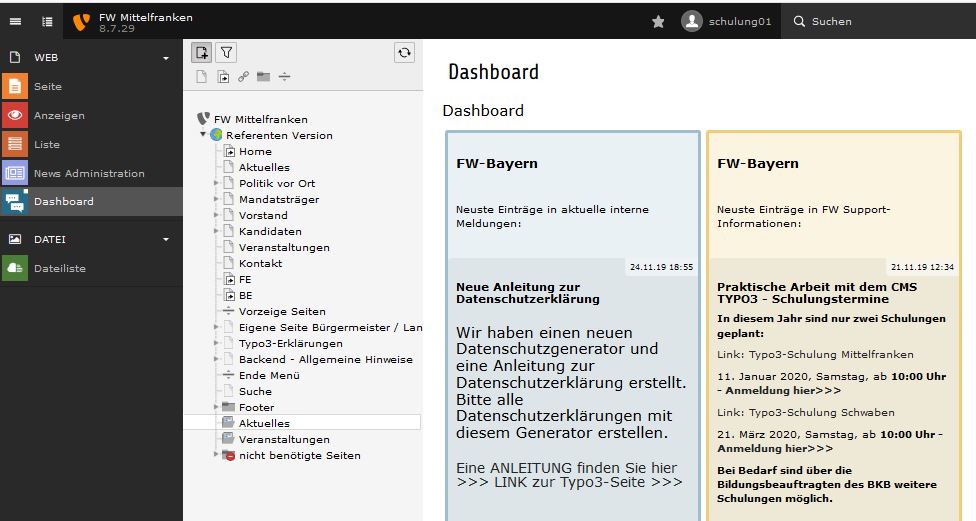This screenshot has height=521, width=976.
Task: Click the green Dateiliste icon
Action: tap(15, 268)
